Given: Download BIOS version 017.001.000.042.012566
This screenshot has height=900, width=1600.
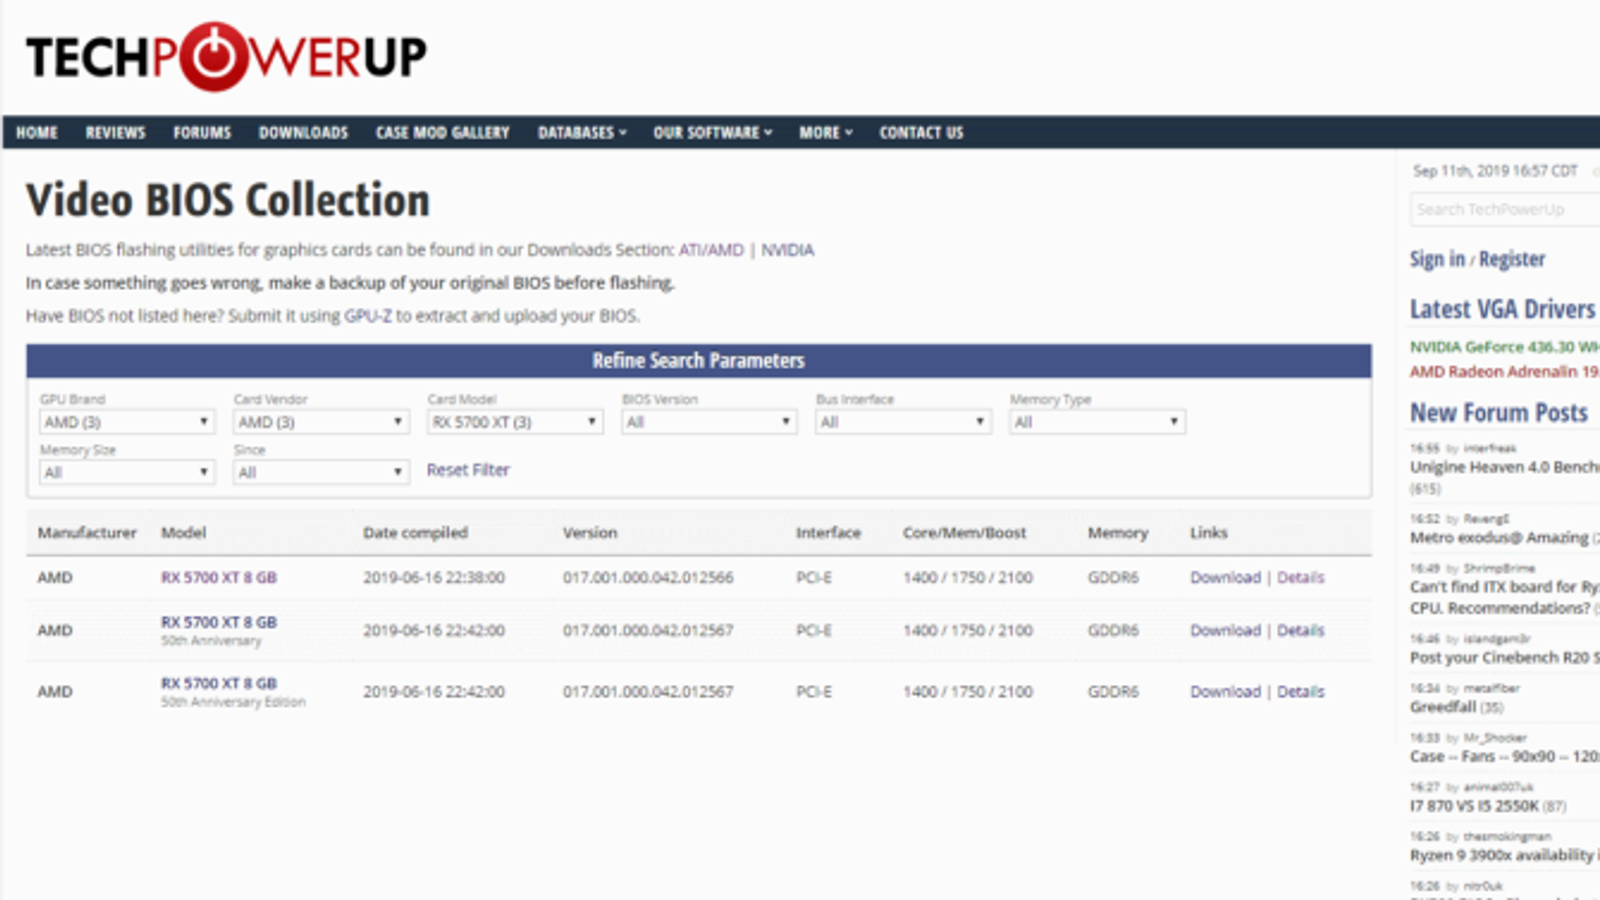Looking at the screenshot, I should pos(1225,578).
